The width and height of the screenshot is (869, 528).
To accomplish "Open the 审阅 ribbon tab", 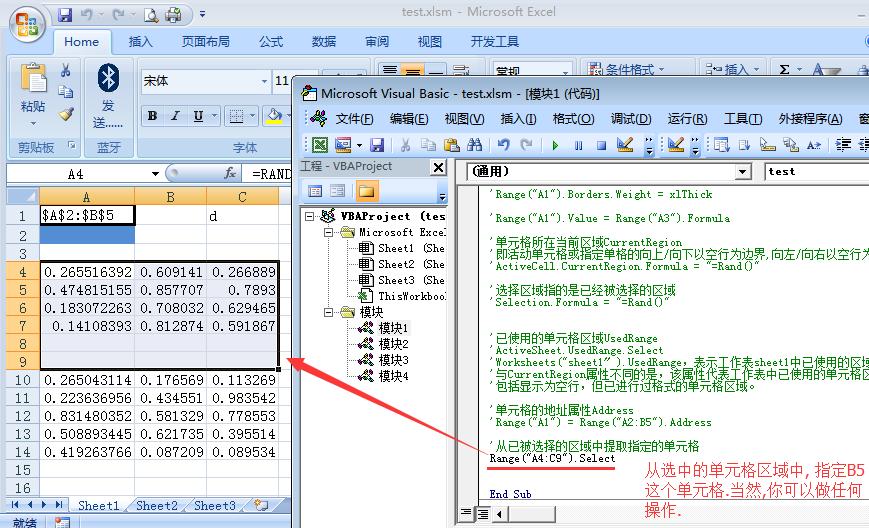I will [377, 42].
